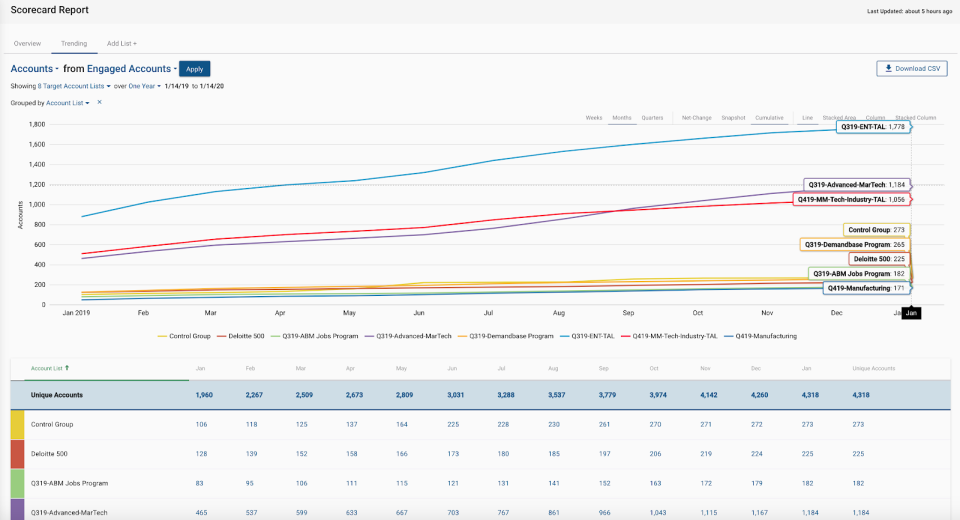Sort by Account List column arrow
The width and height of the screenshot is (960, 520).
67,368
